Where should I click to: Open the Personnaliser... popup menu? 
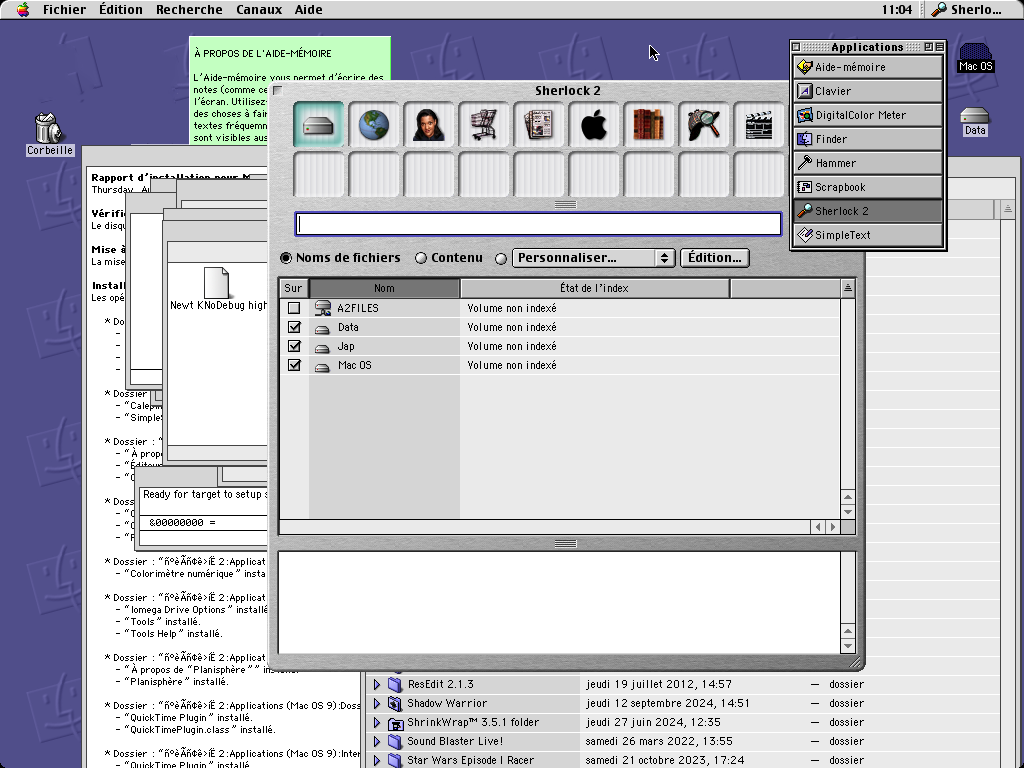coord(594,258)
